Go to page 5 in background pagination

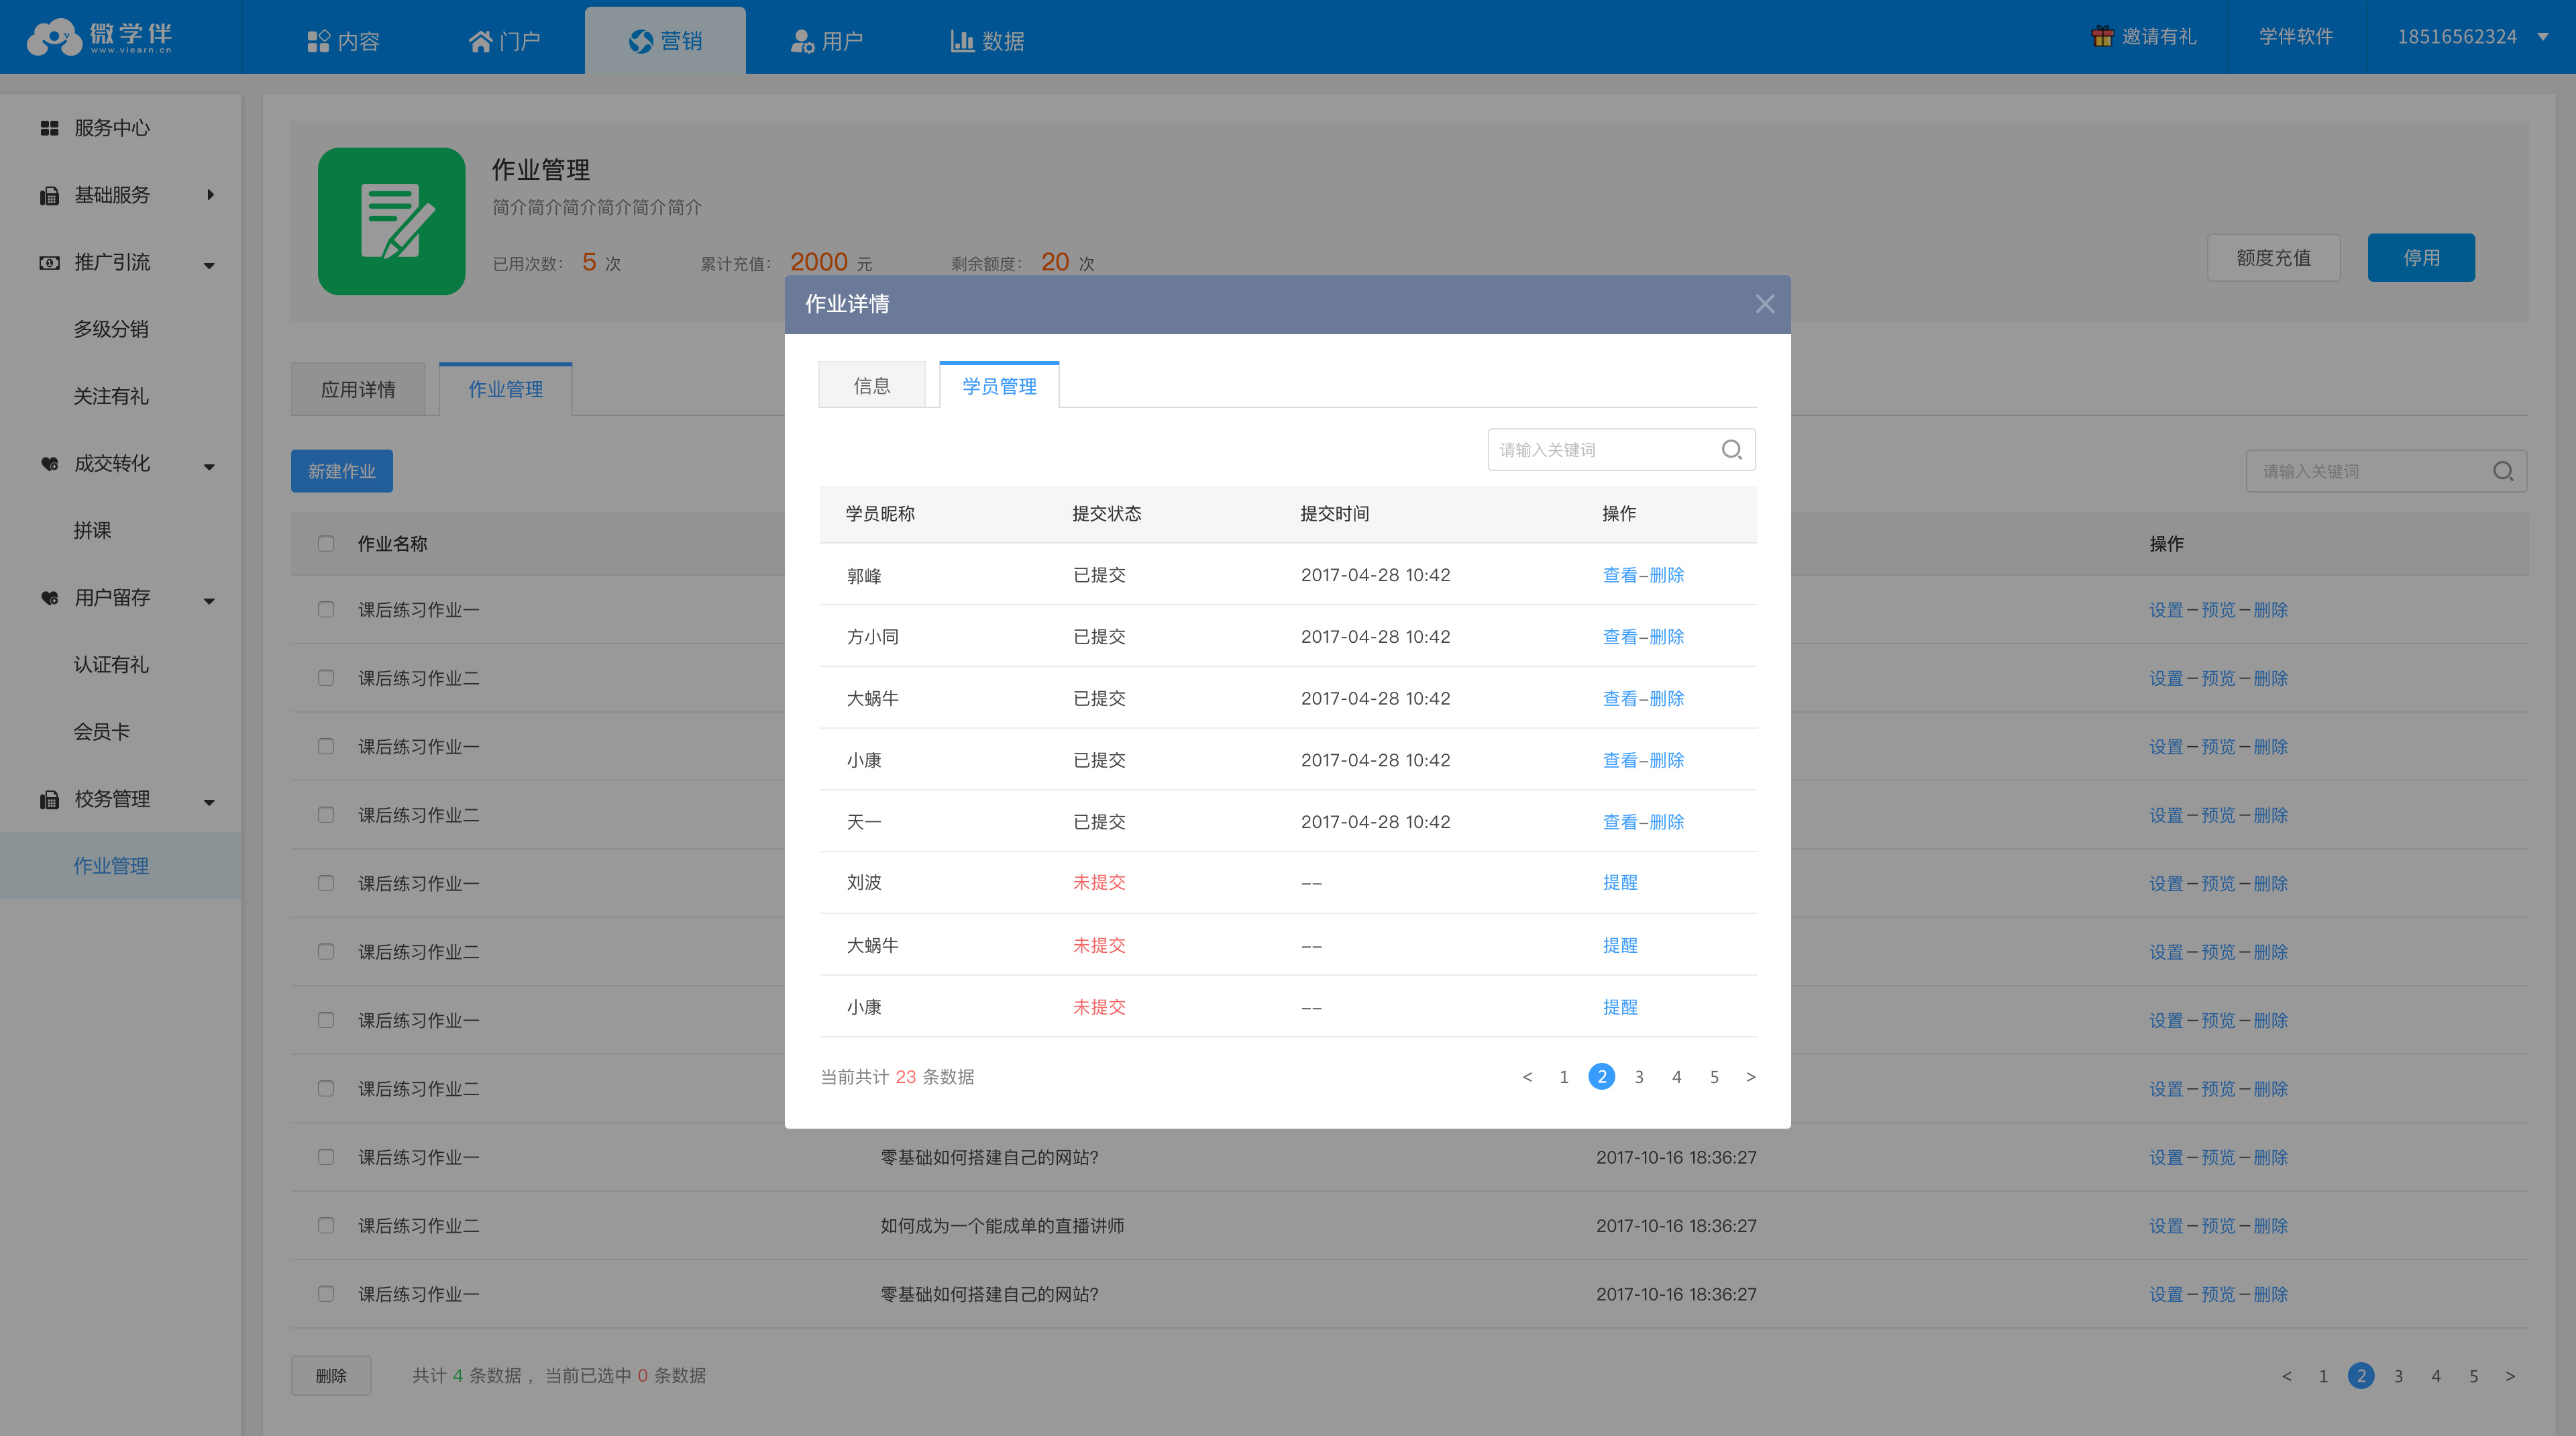[2474, 1376]
